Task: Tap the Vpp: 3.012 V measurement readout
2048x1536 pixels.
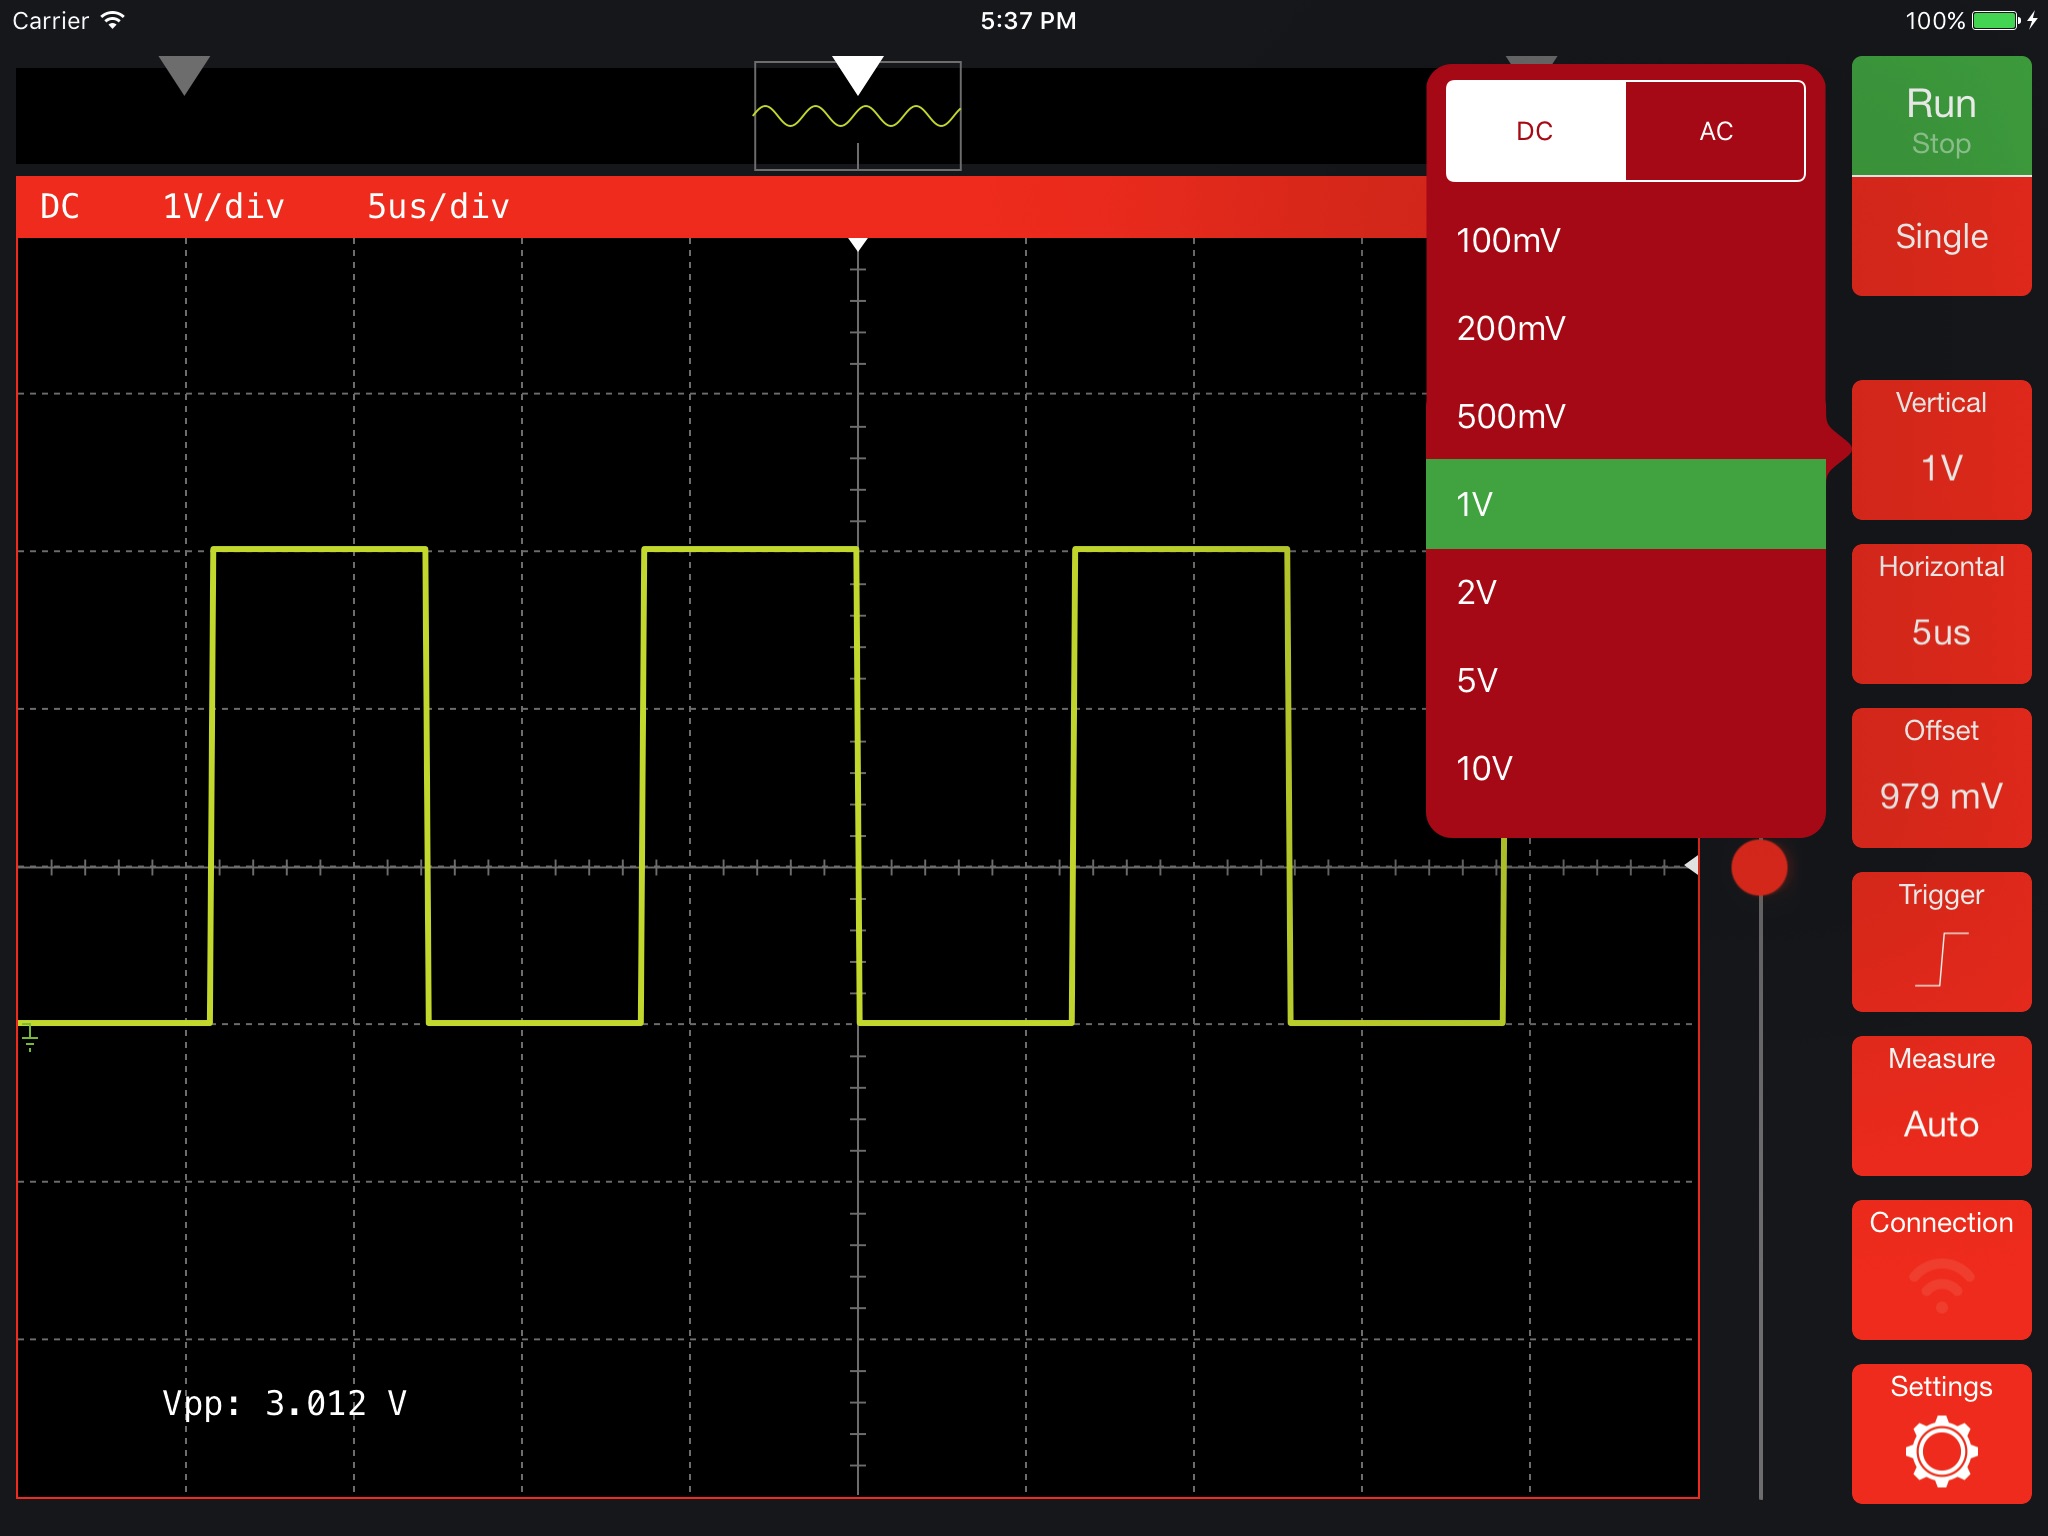Action: [284, 1403]
